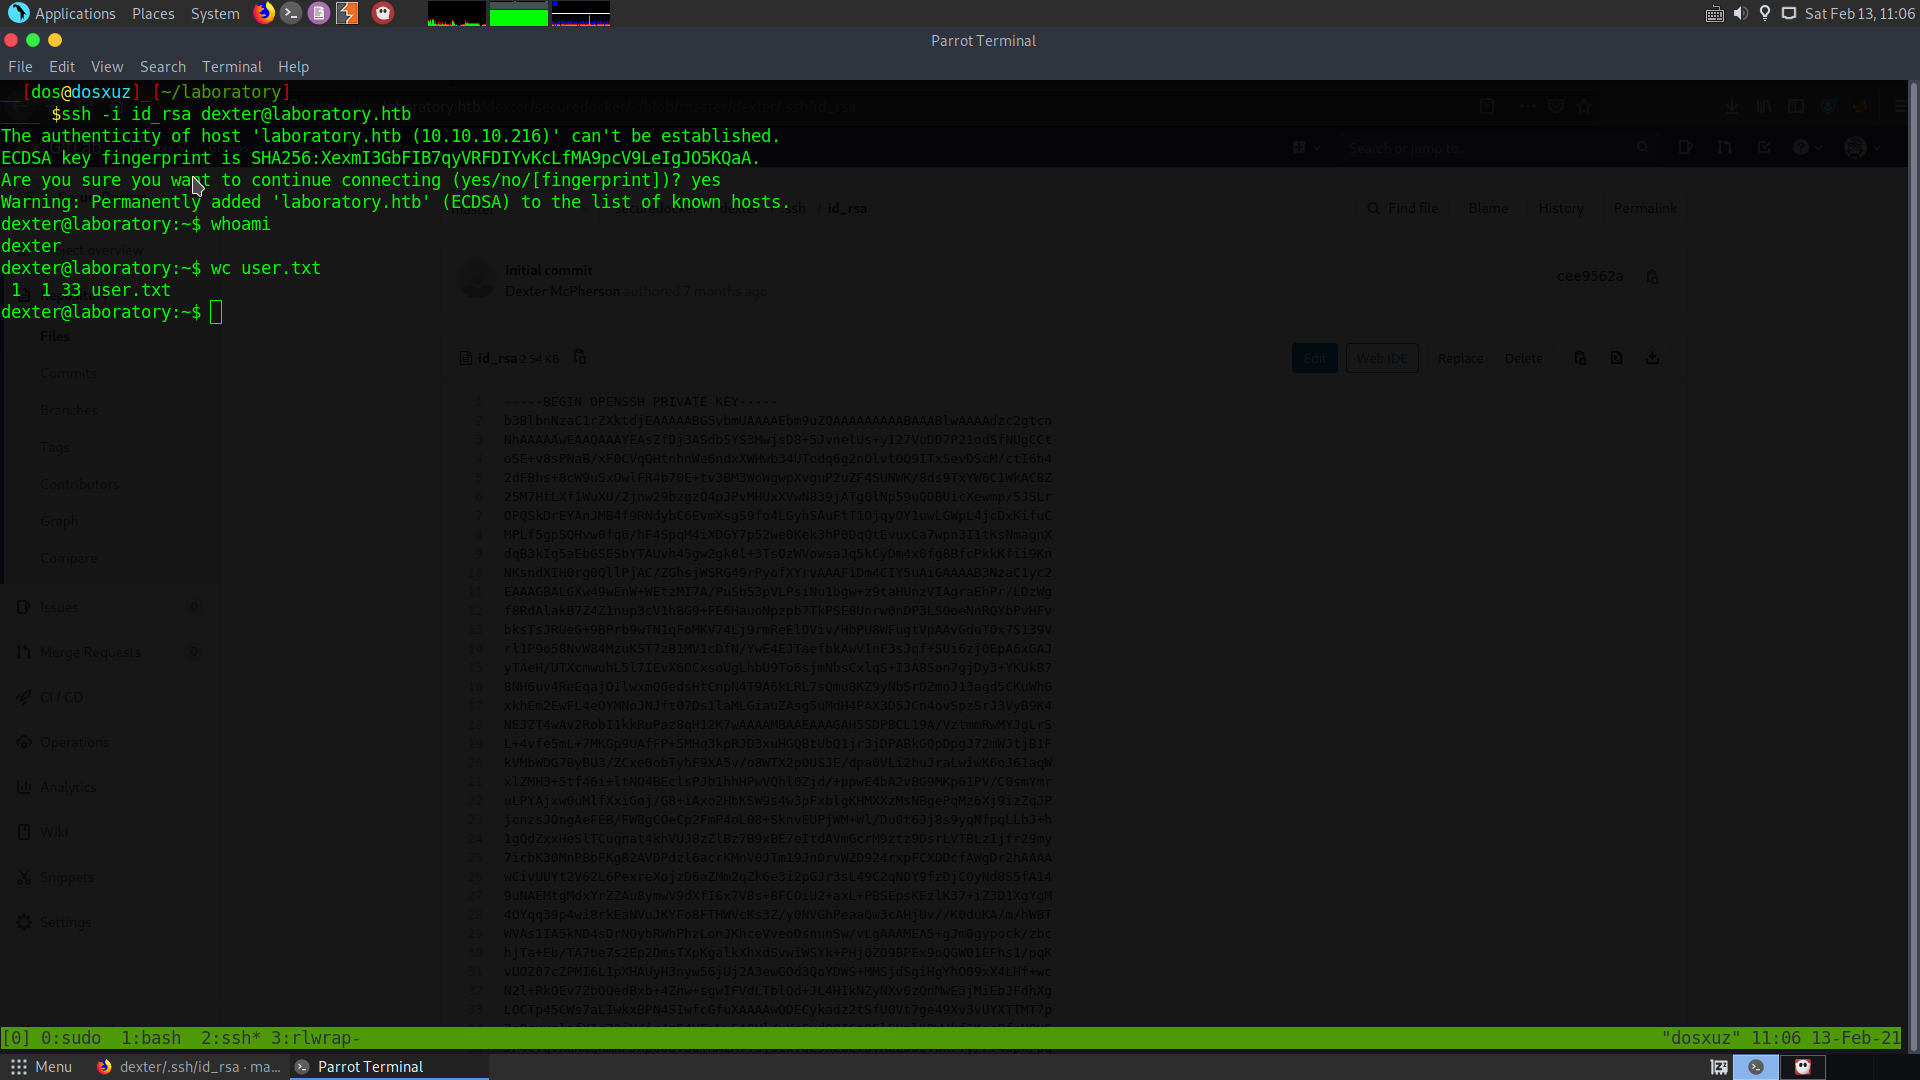Image resolution: width=1920 pixels, height=1080 pixels.
Task: Click the display/network monitor tray icon
Action: tap(1789, 13)
